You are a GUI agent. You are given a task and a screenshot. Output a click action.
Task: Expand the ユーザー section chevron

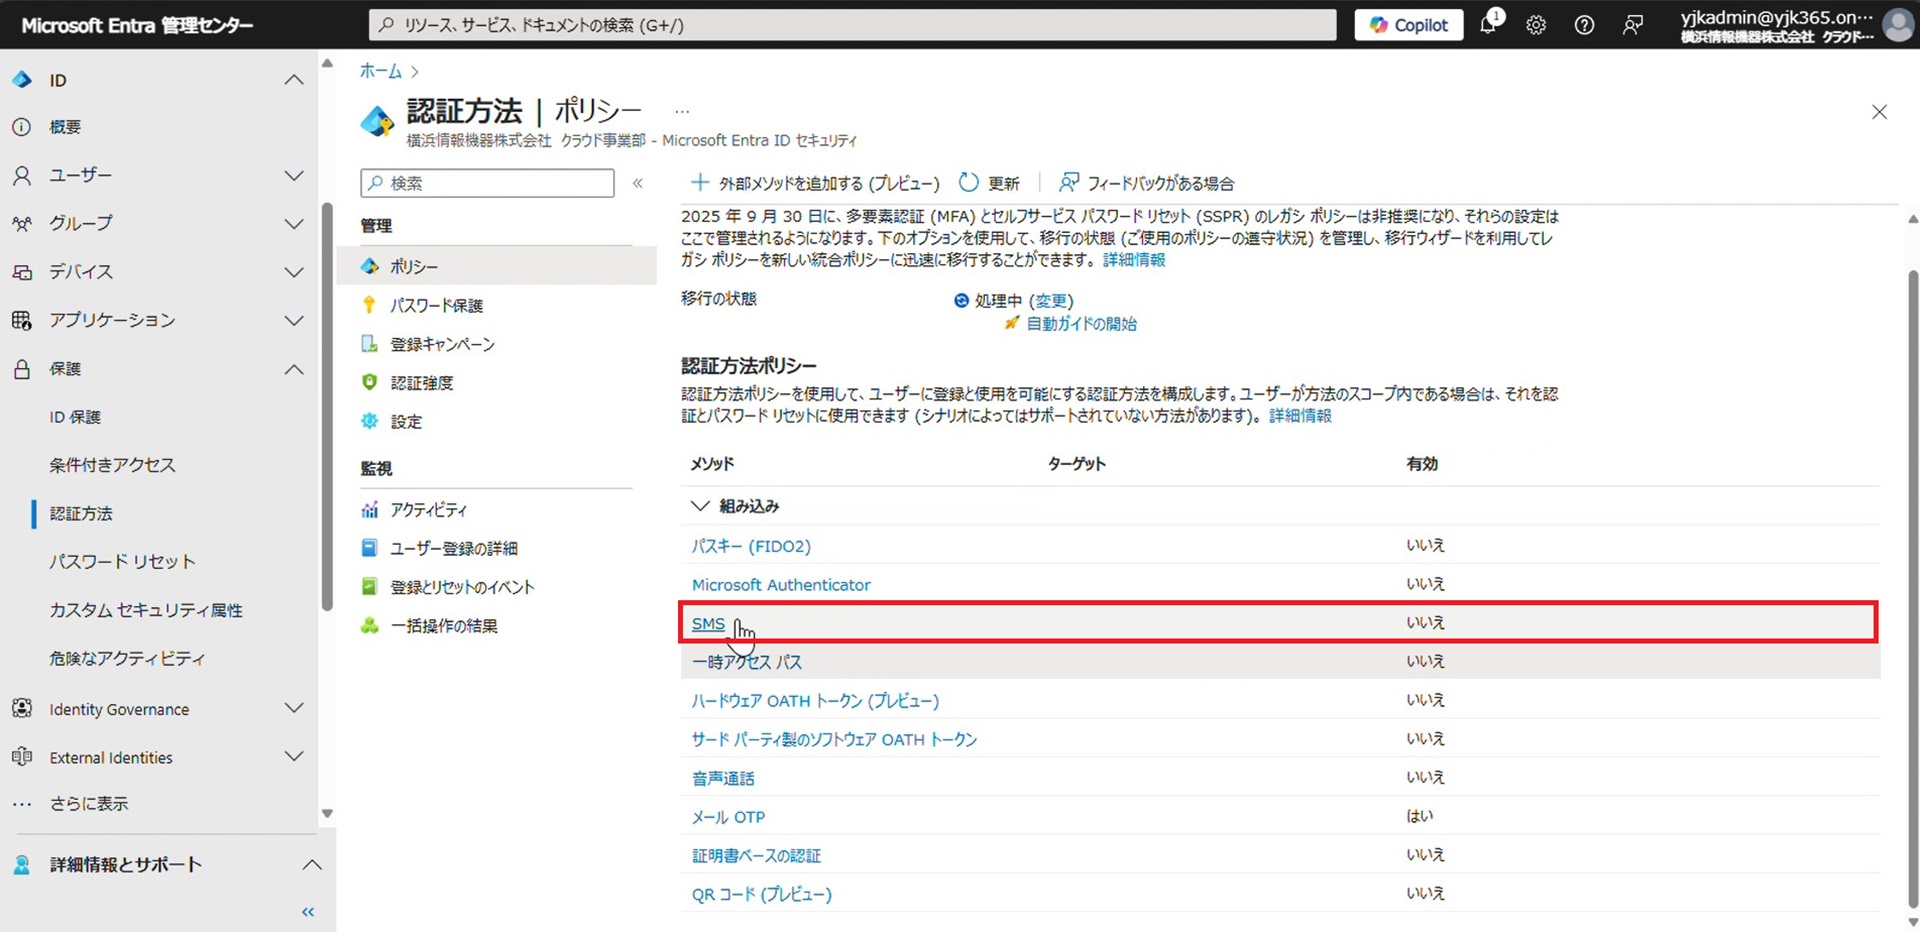pyautogui.click(x=293, y=176)
